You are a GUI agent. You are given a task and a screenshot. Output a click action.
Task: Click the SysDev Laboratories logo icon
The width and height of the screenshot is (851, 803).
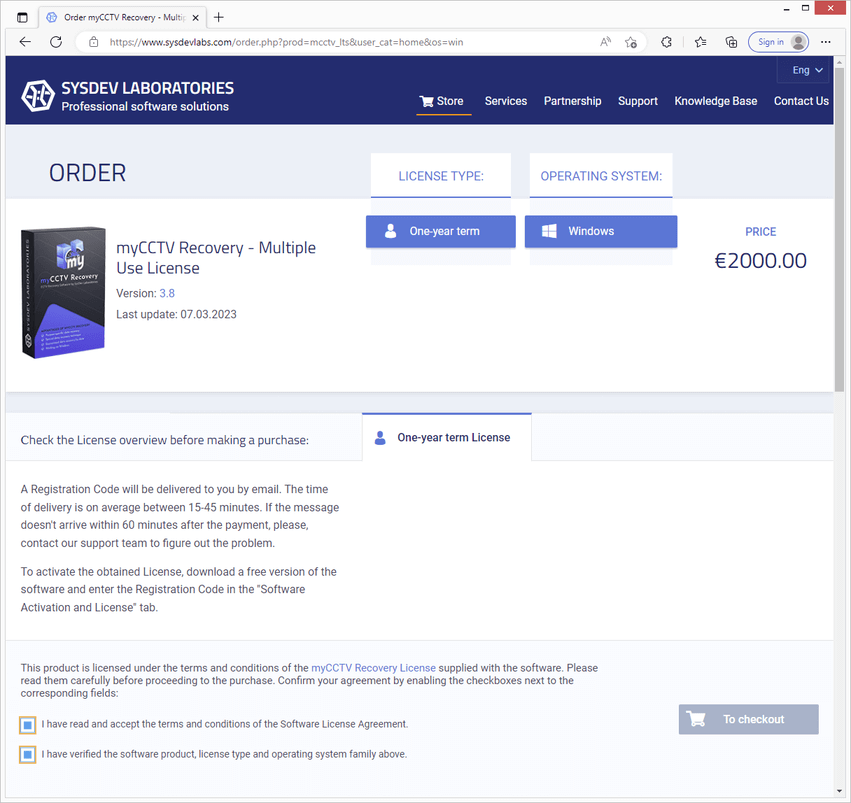click(x=38, y=95)
